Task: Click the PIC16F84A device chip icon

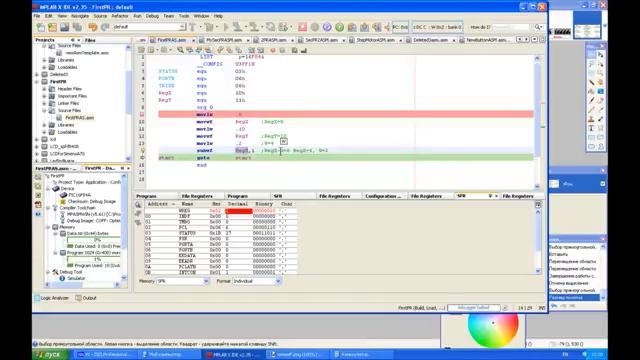Action: coord(63,195)
